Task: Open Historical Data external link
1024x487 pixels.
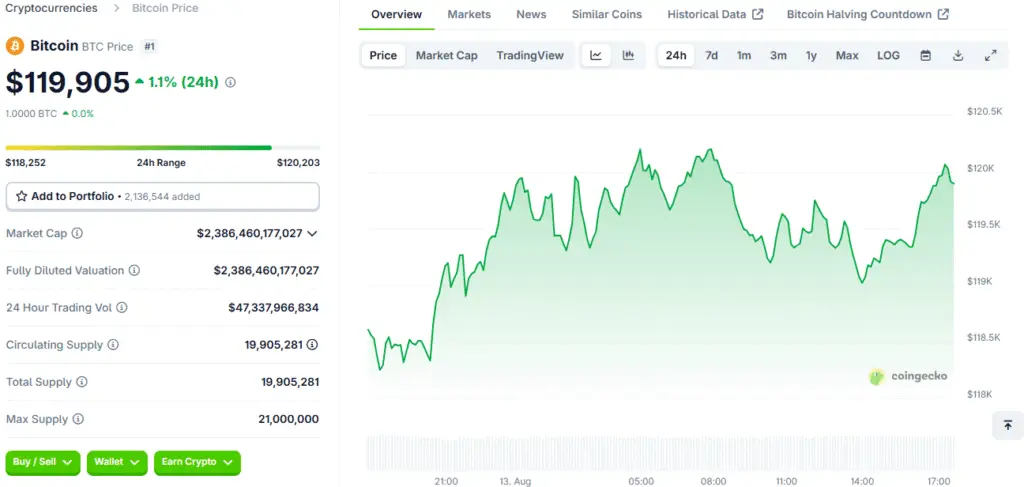Action: (715, 14)
